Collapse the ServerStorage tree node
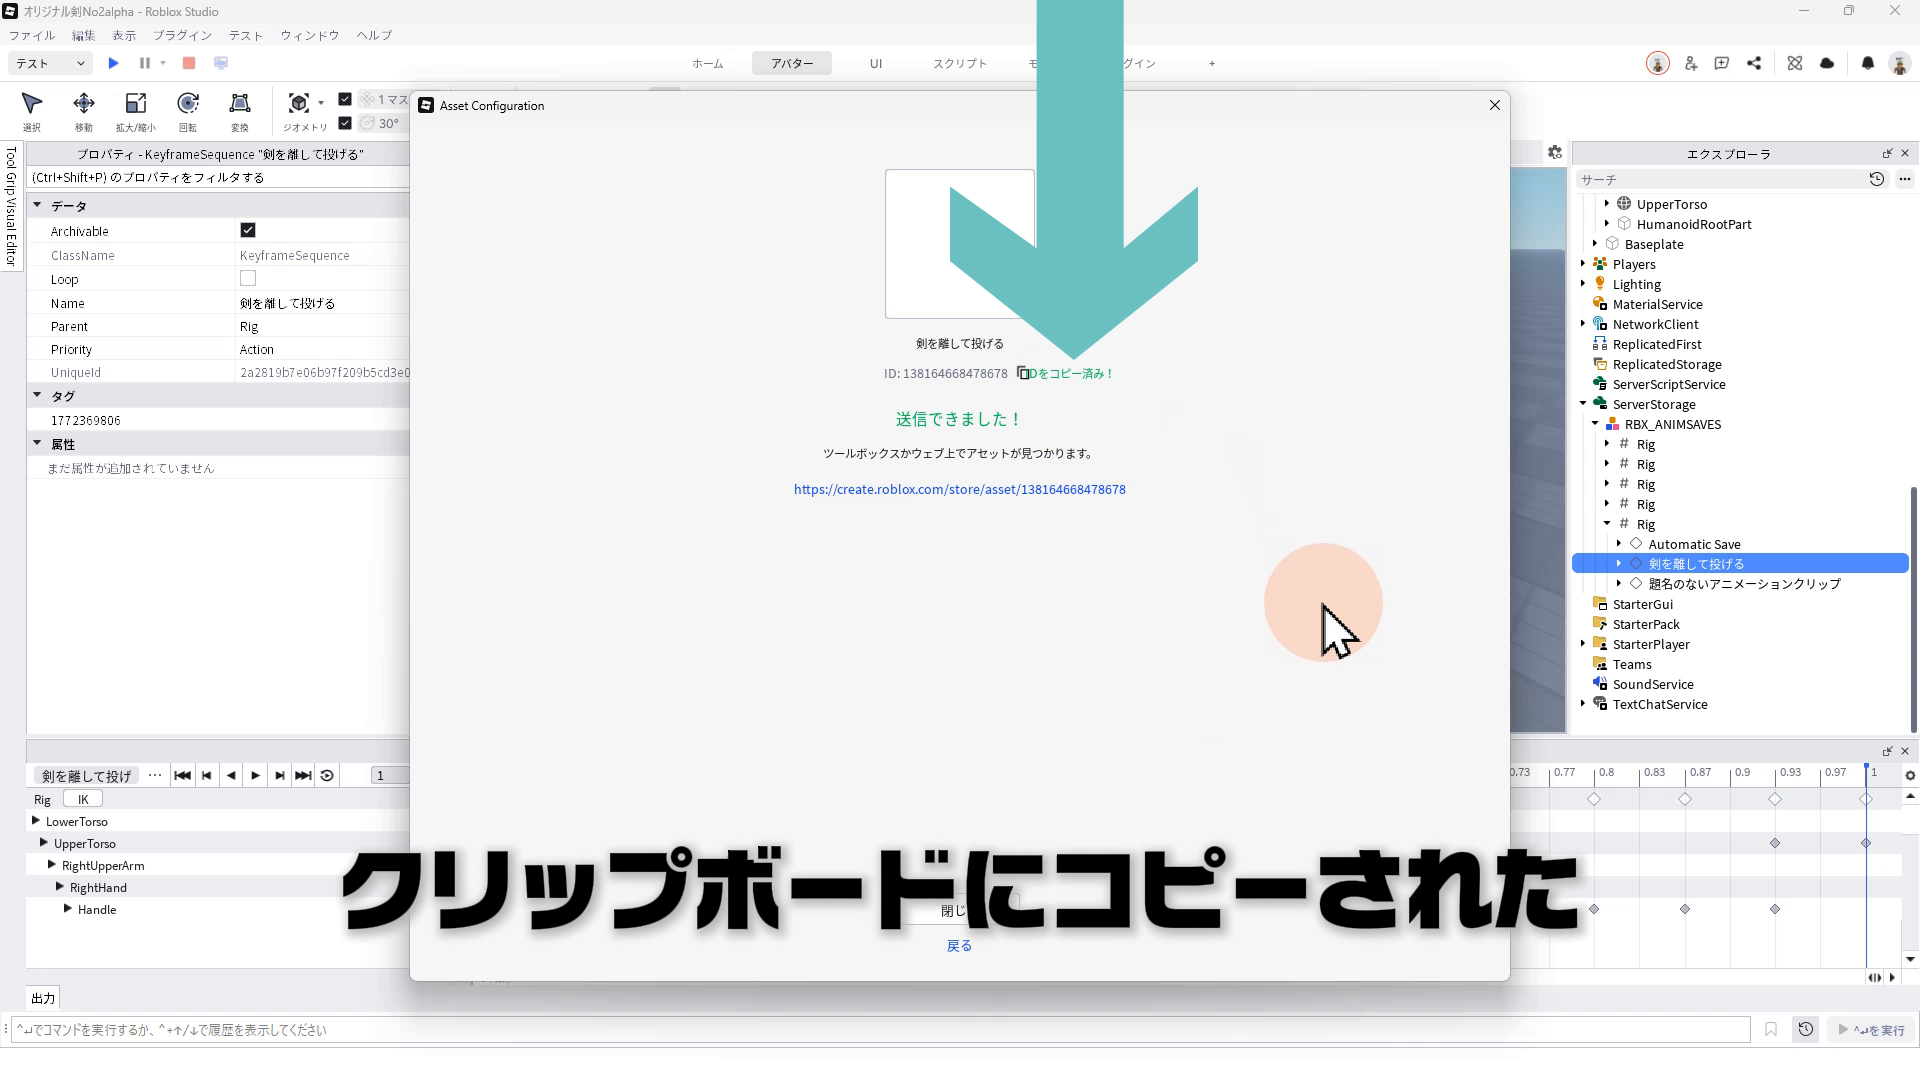1920x1080 pixels. 1584,404
